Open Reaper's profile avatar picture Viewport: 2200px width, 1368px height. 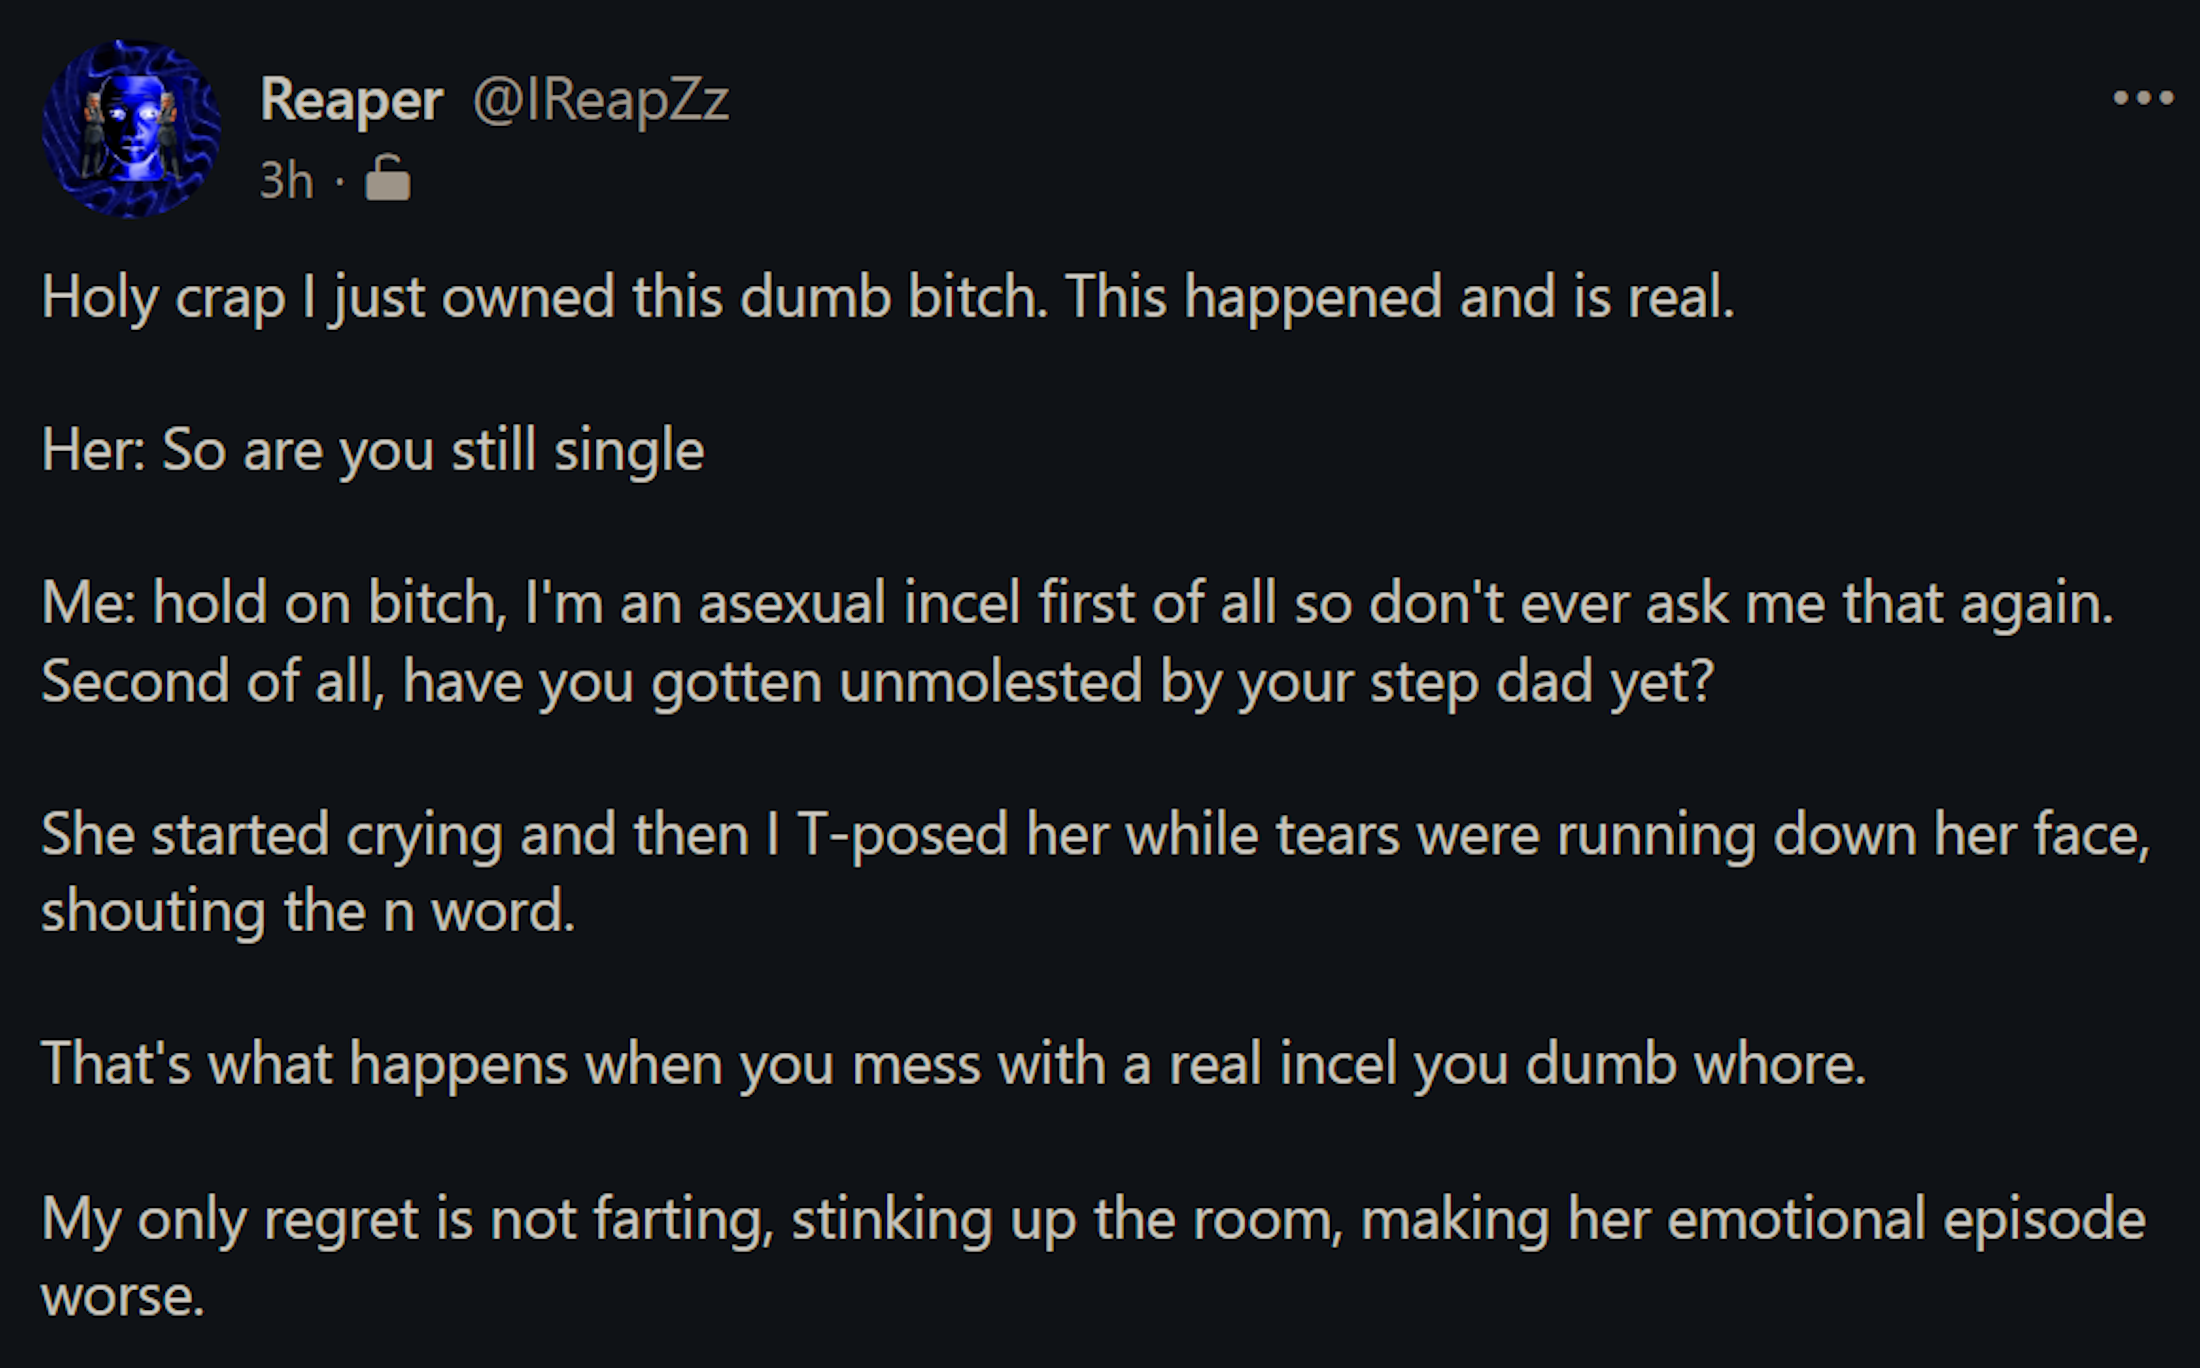pos(131,128)
